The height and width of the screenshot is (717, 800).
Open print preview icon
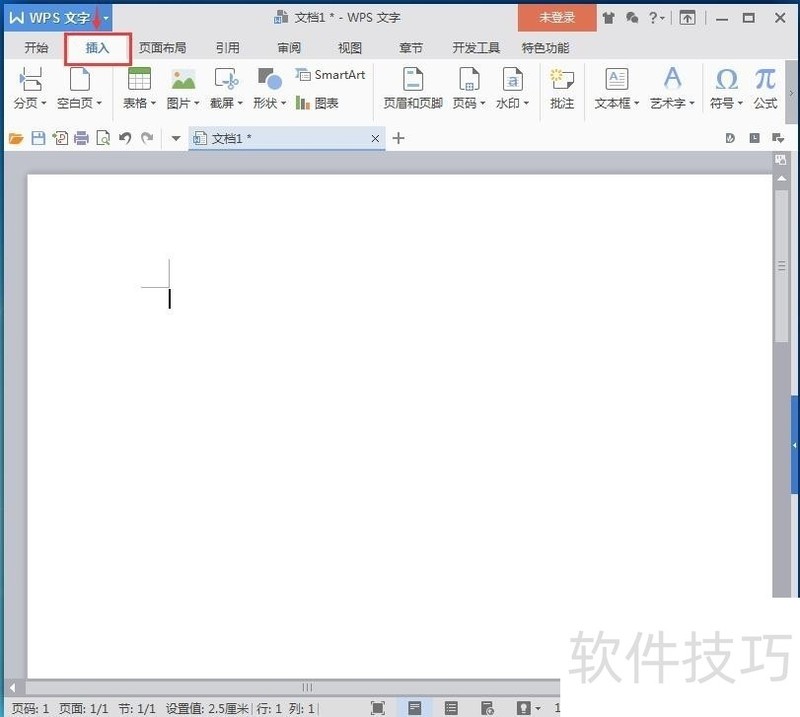tap(103, 138)
